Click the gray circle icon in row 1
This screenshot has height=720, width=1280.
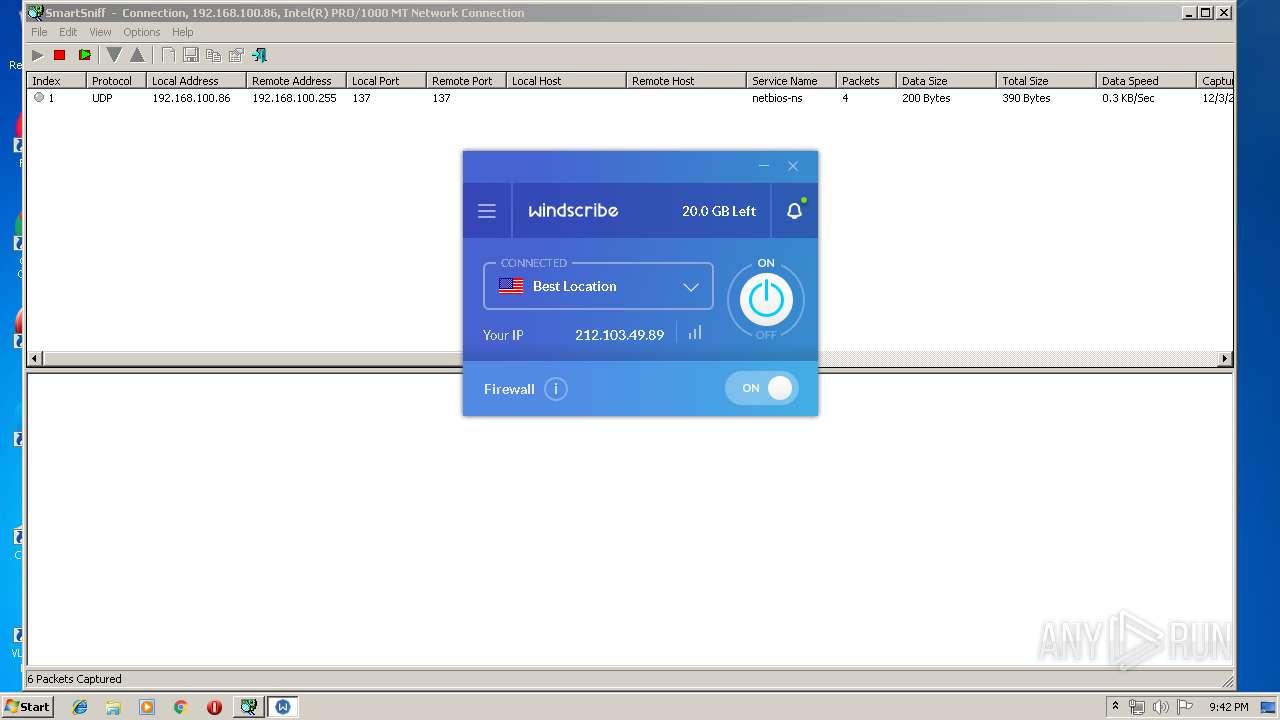[x=39, y=98]
